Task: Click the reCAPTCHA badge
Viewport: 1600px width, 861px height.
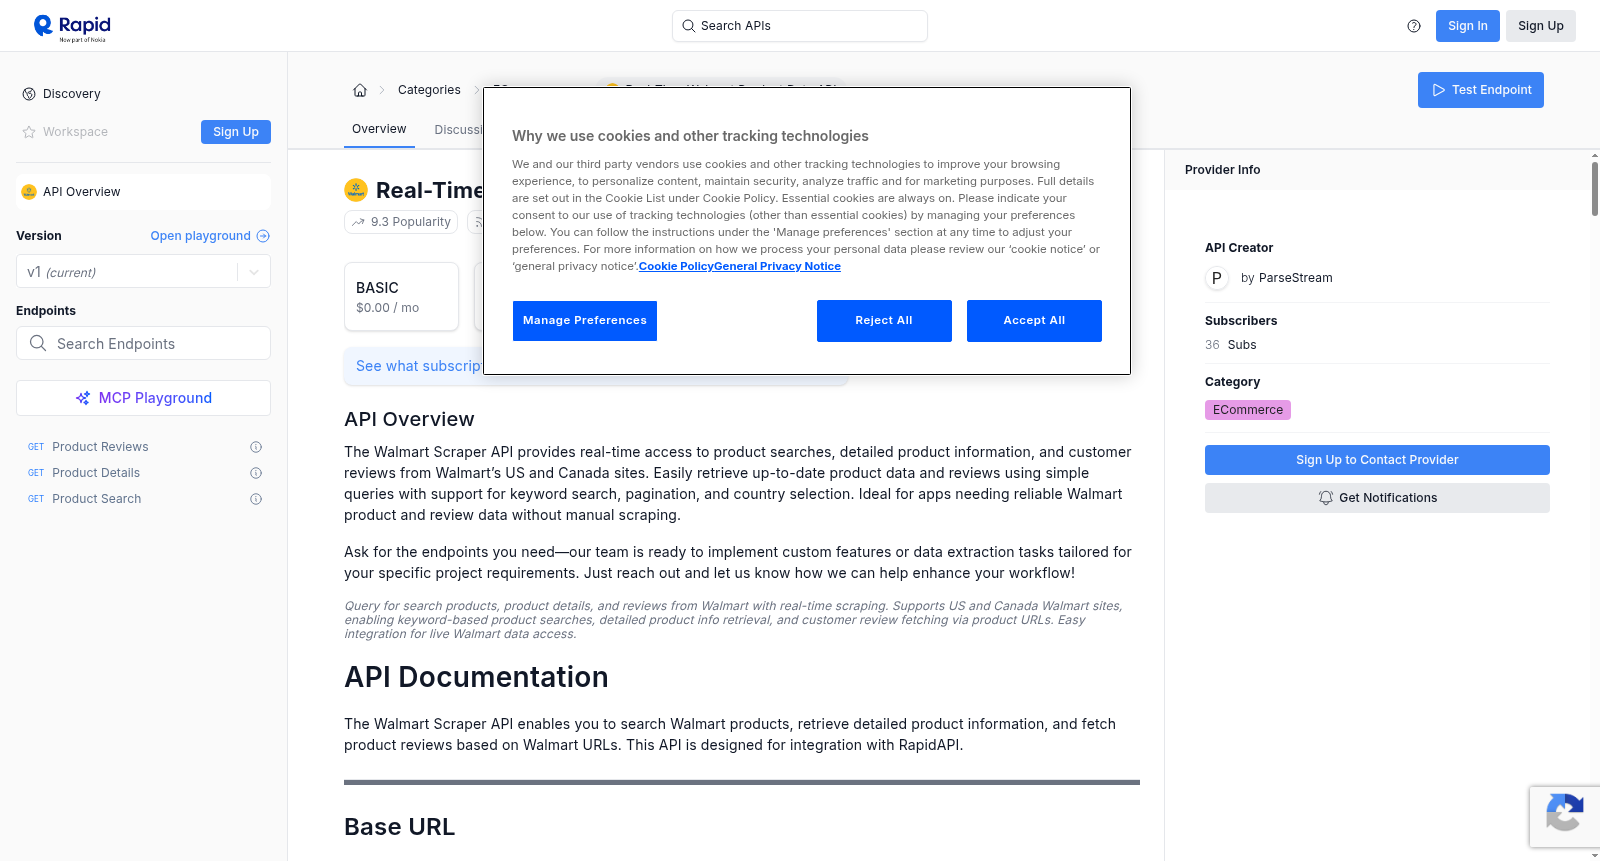Action: click(x=1564, y=816)
